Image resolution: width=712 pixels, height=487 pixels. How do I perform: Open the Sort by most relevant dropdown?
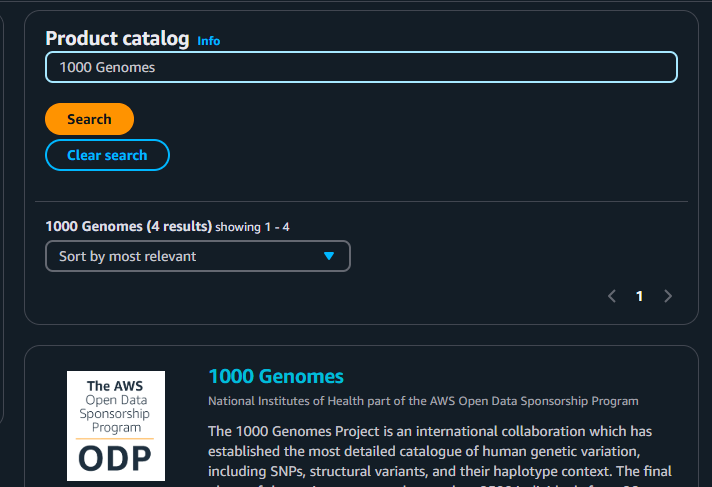[198, 256]
